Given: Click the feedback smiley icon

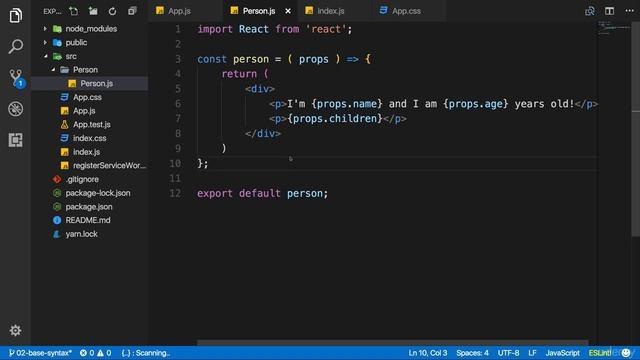Looking at the screenshot, I should (626, 353).
